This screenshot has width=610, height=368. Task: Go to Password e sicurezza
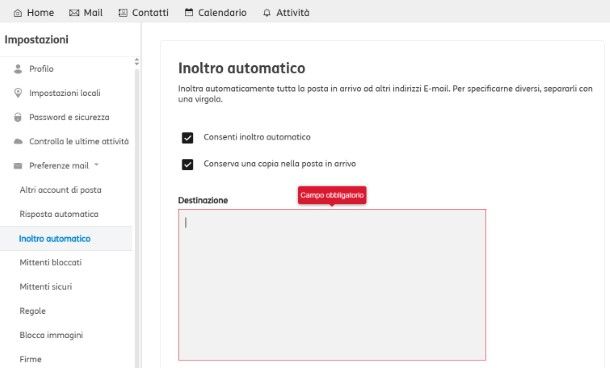[x=69, y=117]
